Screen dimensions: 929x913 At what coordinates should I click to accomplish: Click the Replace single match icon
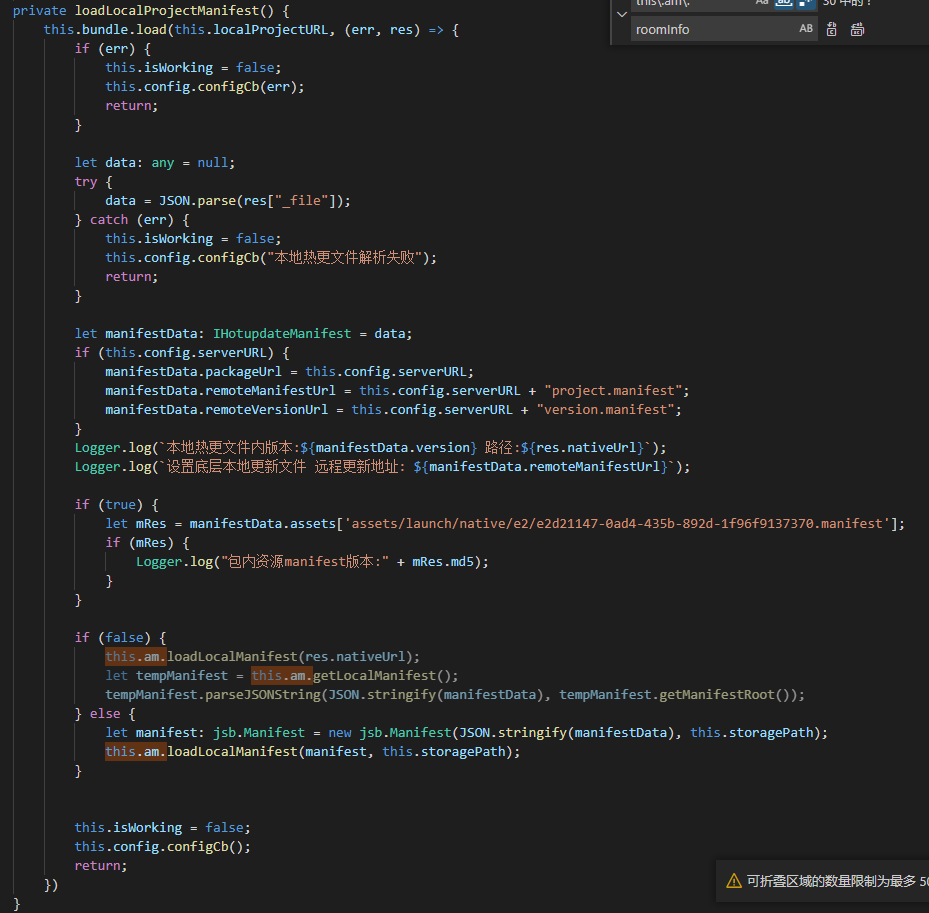(832, 29)
